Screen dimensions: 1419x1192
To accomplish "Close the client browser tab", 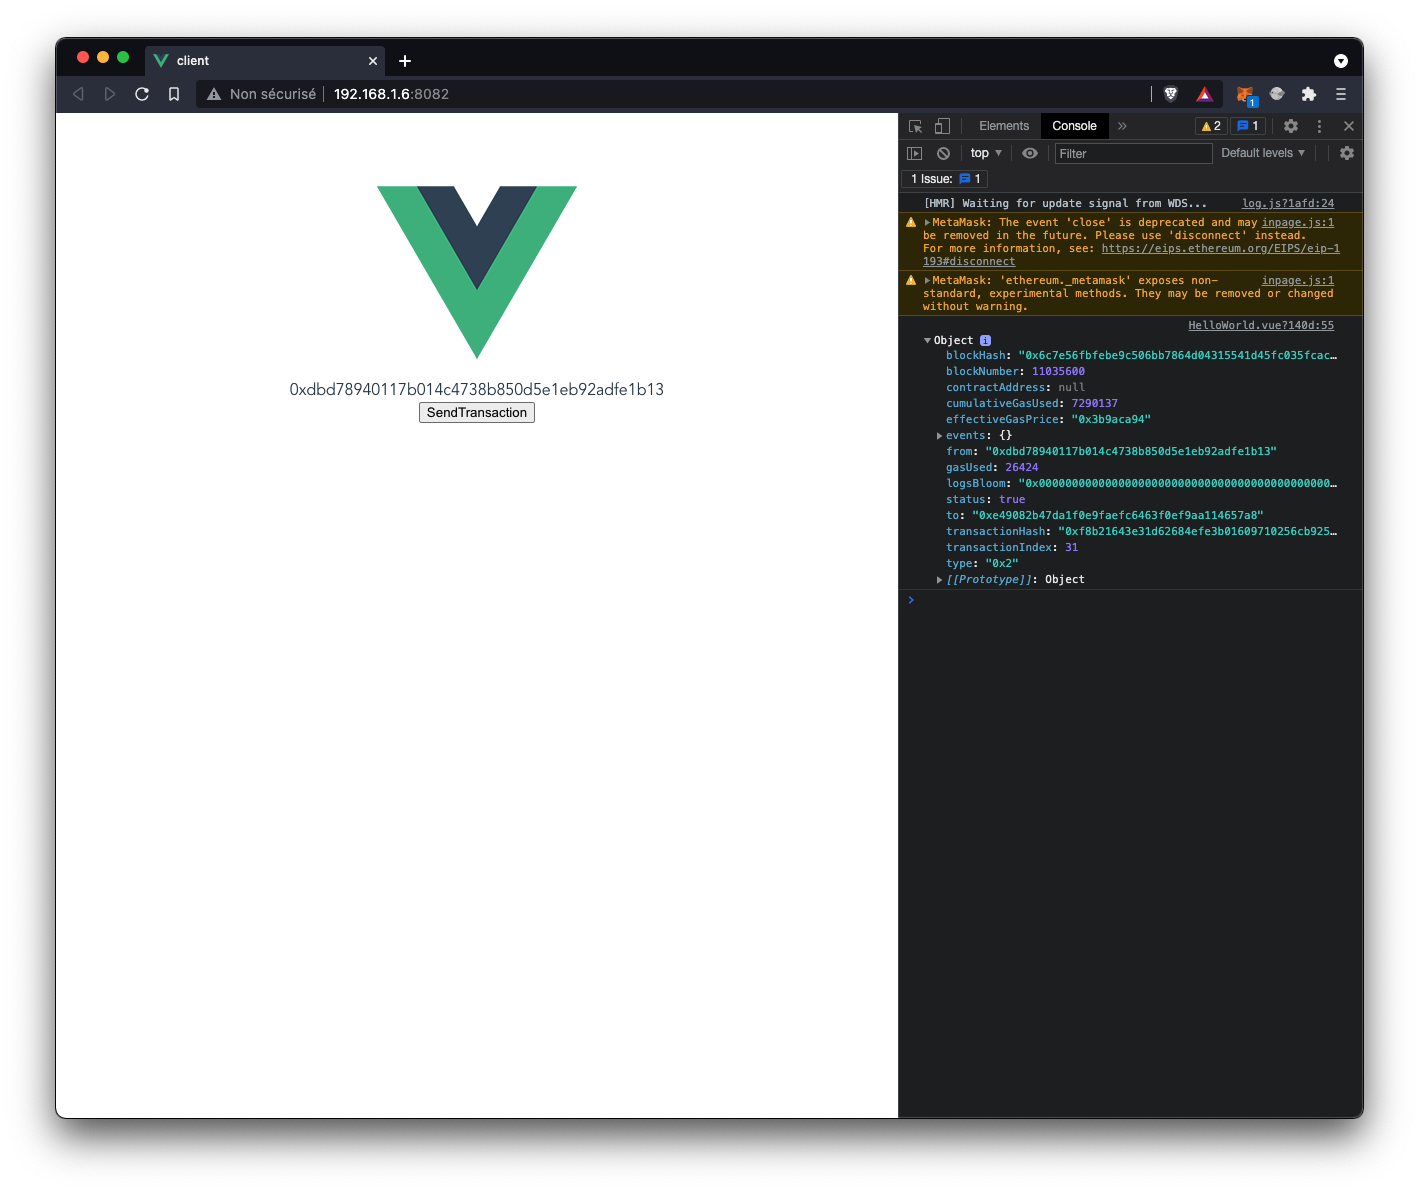I will pyautogui.click(x=373, y=61).
